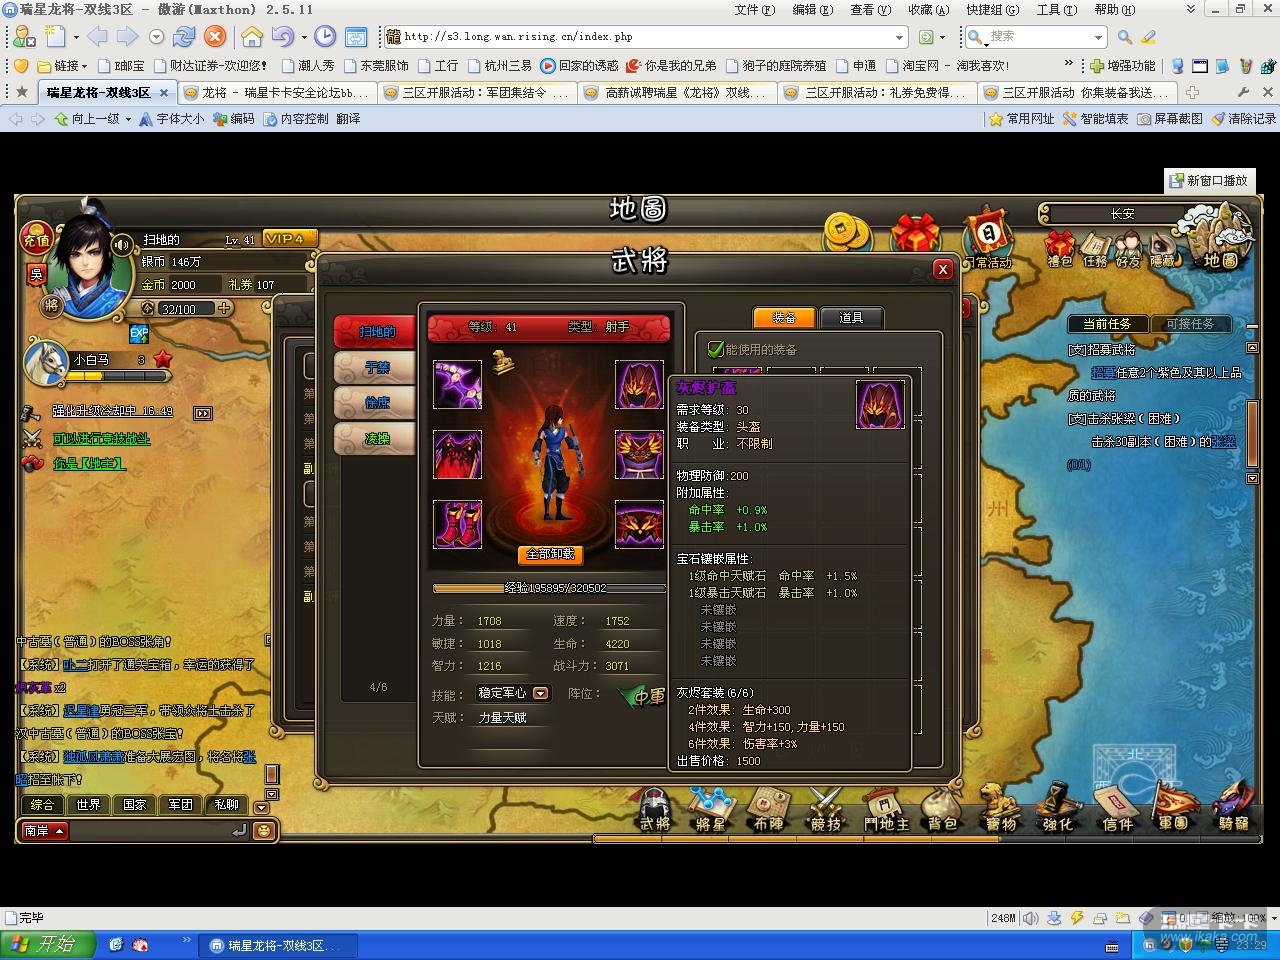Select the purple bow weapon slot
Screen dimensions: 1280x960
(457, 384)
